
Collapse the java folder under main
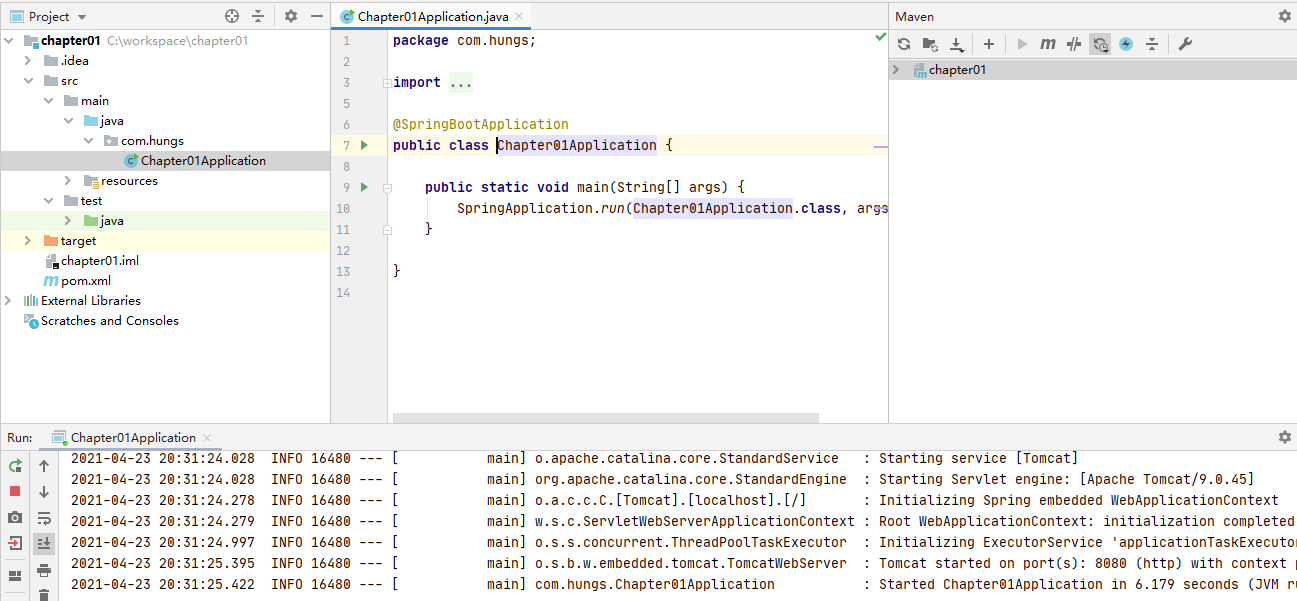(69, 121)
